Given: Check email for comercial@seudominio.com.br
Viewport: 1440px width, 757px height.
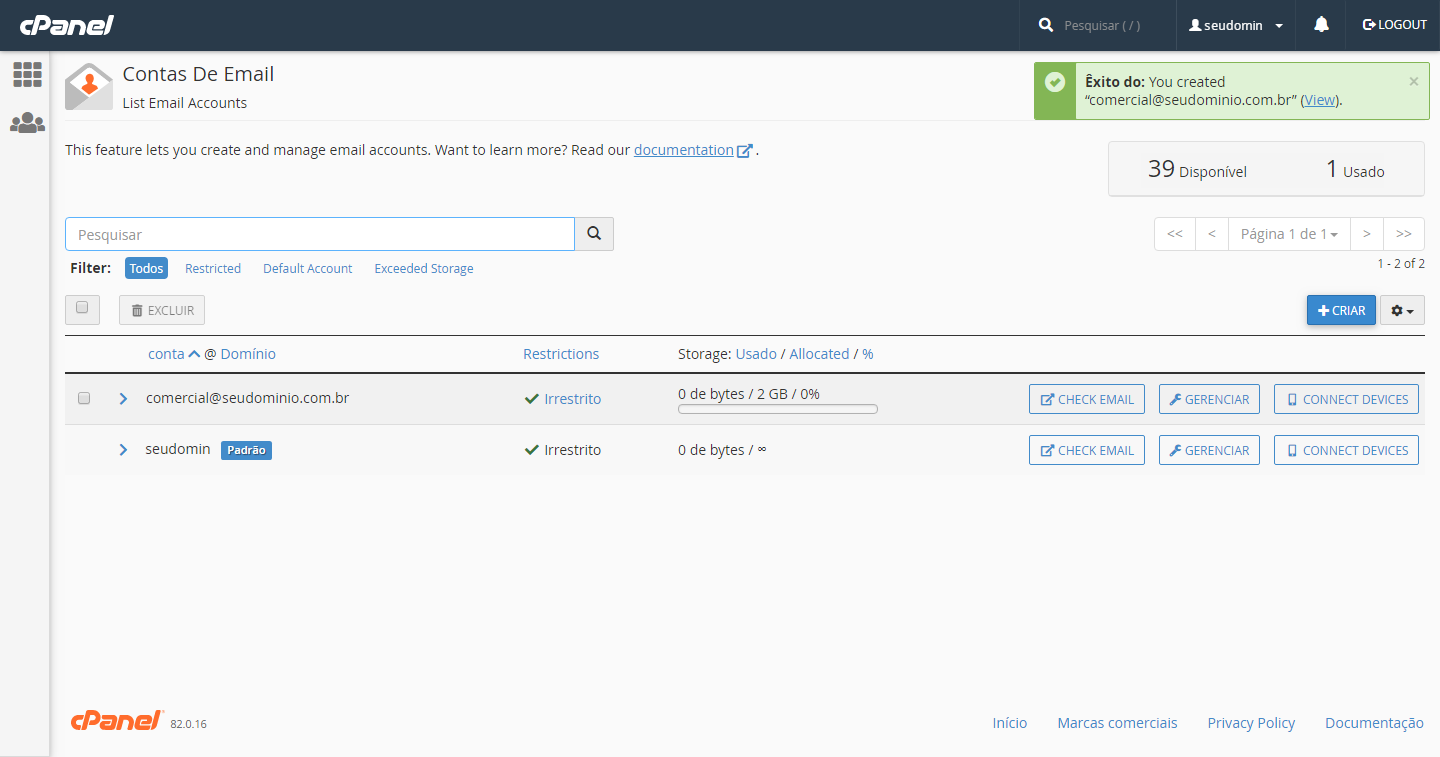Looking at the screenshot, I should 1087,399.
